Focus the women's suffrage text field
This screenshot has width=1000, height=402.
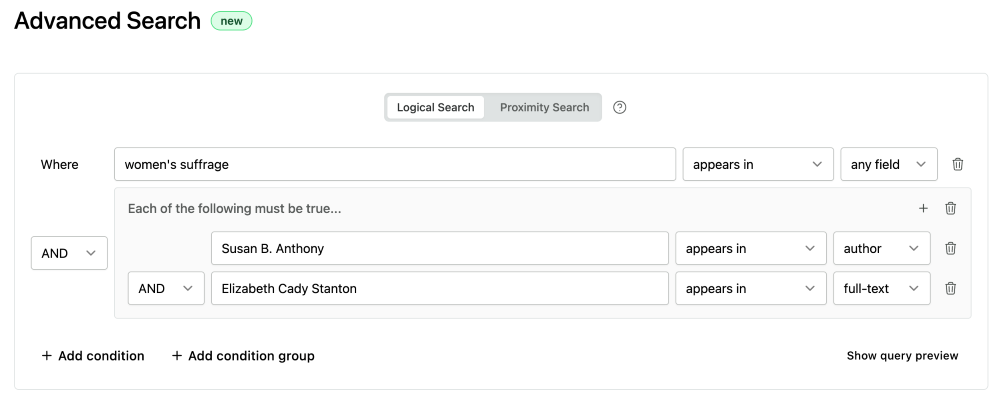[x=394, y=165]
